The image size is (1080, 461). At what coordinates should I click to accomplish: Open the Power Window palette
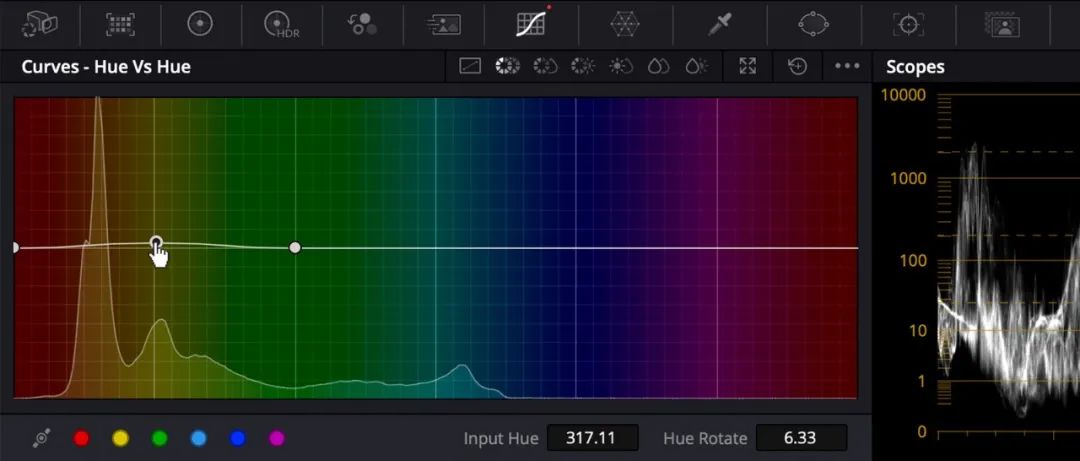coord(815,24)
